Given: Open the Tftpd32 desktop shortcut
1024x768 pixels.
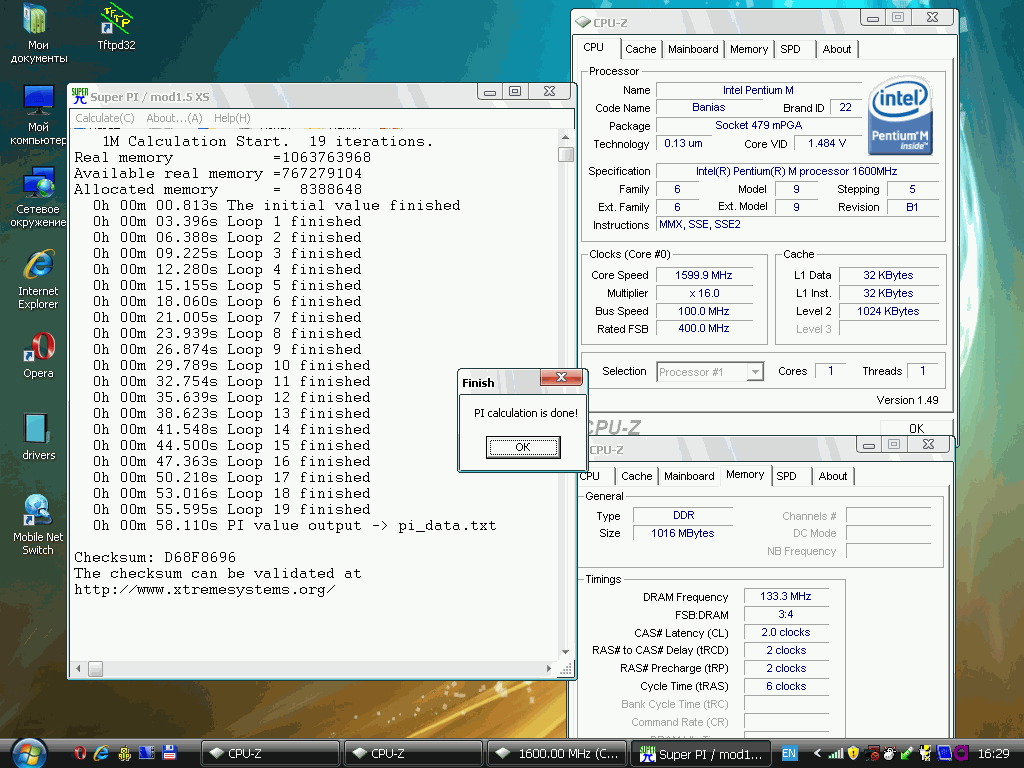Looking at the screenshot, I should click(116, 27).
